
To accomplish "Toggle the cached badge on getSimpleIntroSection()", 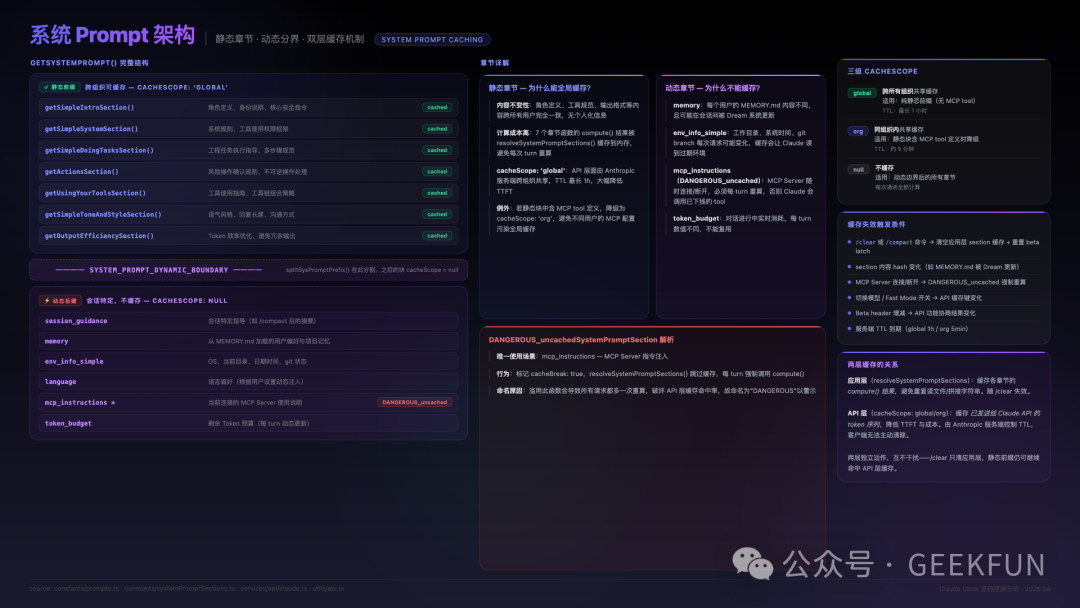I will click(437, 107).
